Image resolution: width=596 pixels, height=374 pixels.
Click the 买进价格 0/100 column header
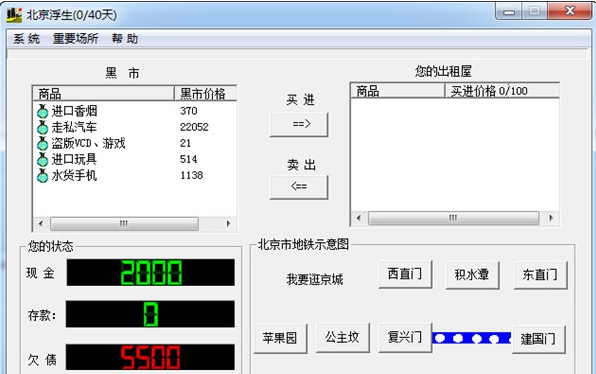click(x=502, y=91)
